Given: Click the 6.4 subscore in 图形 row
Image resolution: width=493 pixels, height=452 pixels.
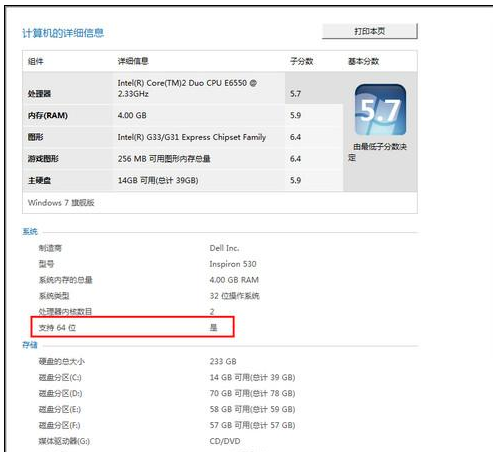Looking at the screenshot, I should (x=295, y=137).
